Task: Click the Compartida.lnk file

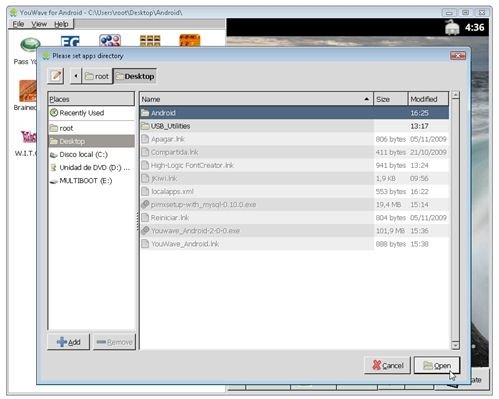Action: [x=294, y=152]
